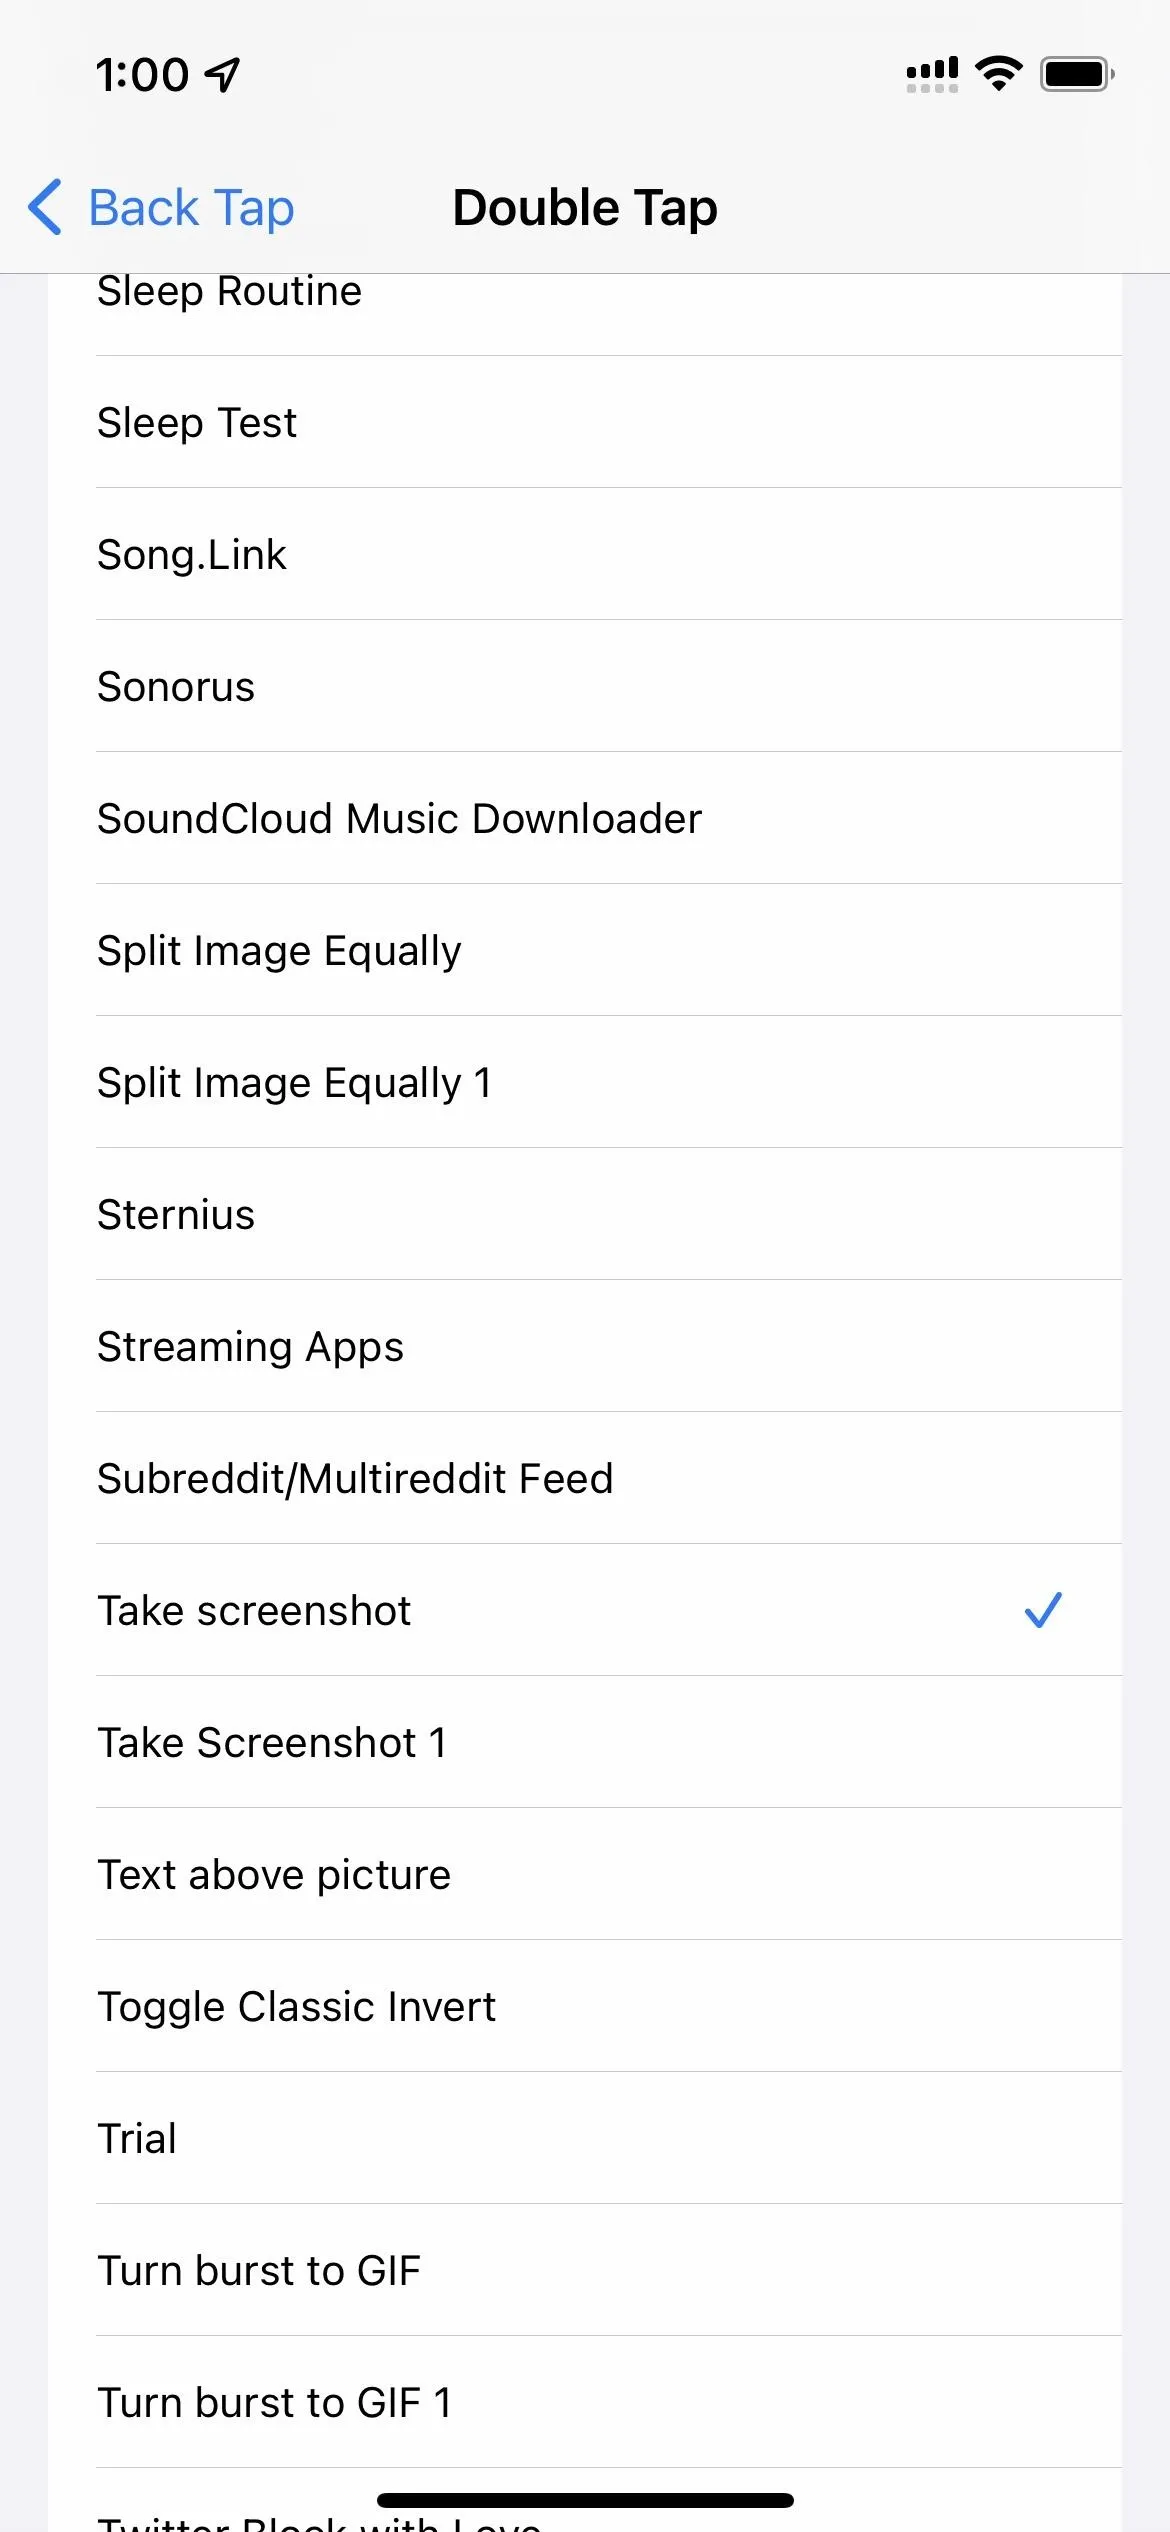
Task: Select SoundCloud Music Downloader
Action: [585, 818]
